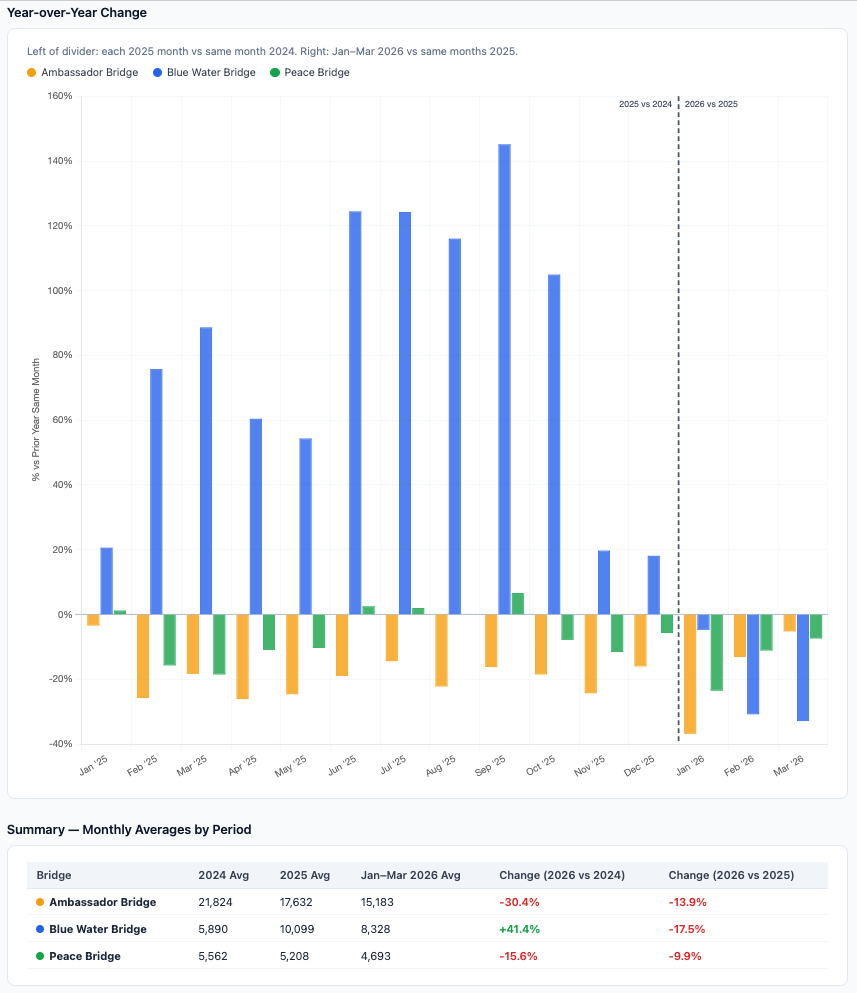The height and width of the screenshot is (993, 857).
Task: Select the Sep '25 Blue Water Bridge bar
Action: pos(505,379)
